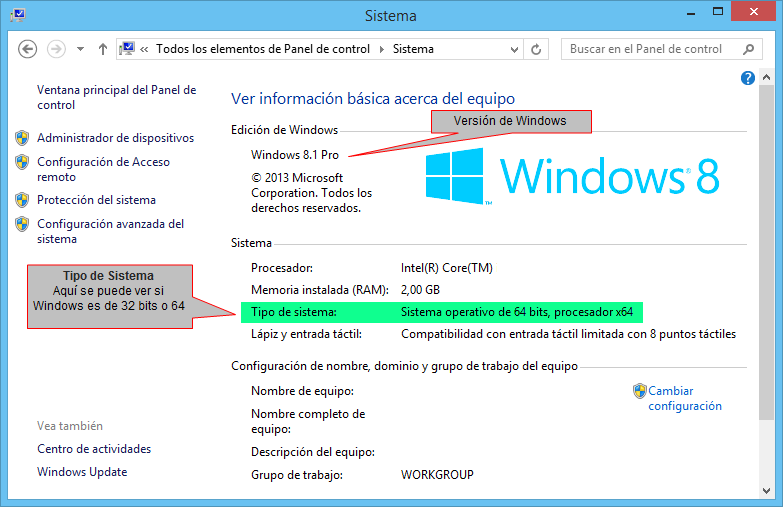783x507 pixels.
Task: Click the forward navigation arrow
Action: 56,49
